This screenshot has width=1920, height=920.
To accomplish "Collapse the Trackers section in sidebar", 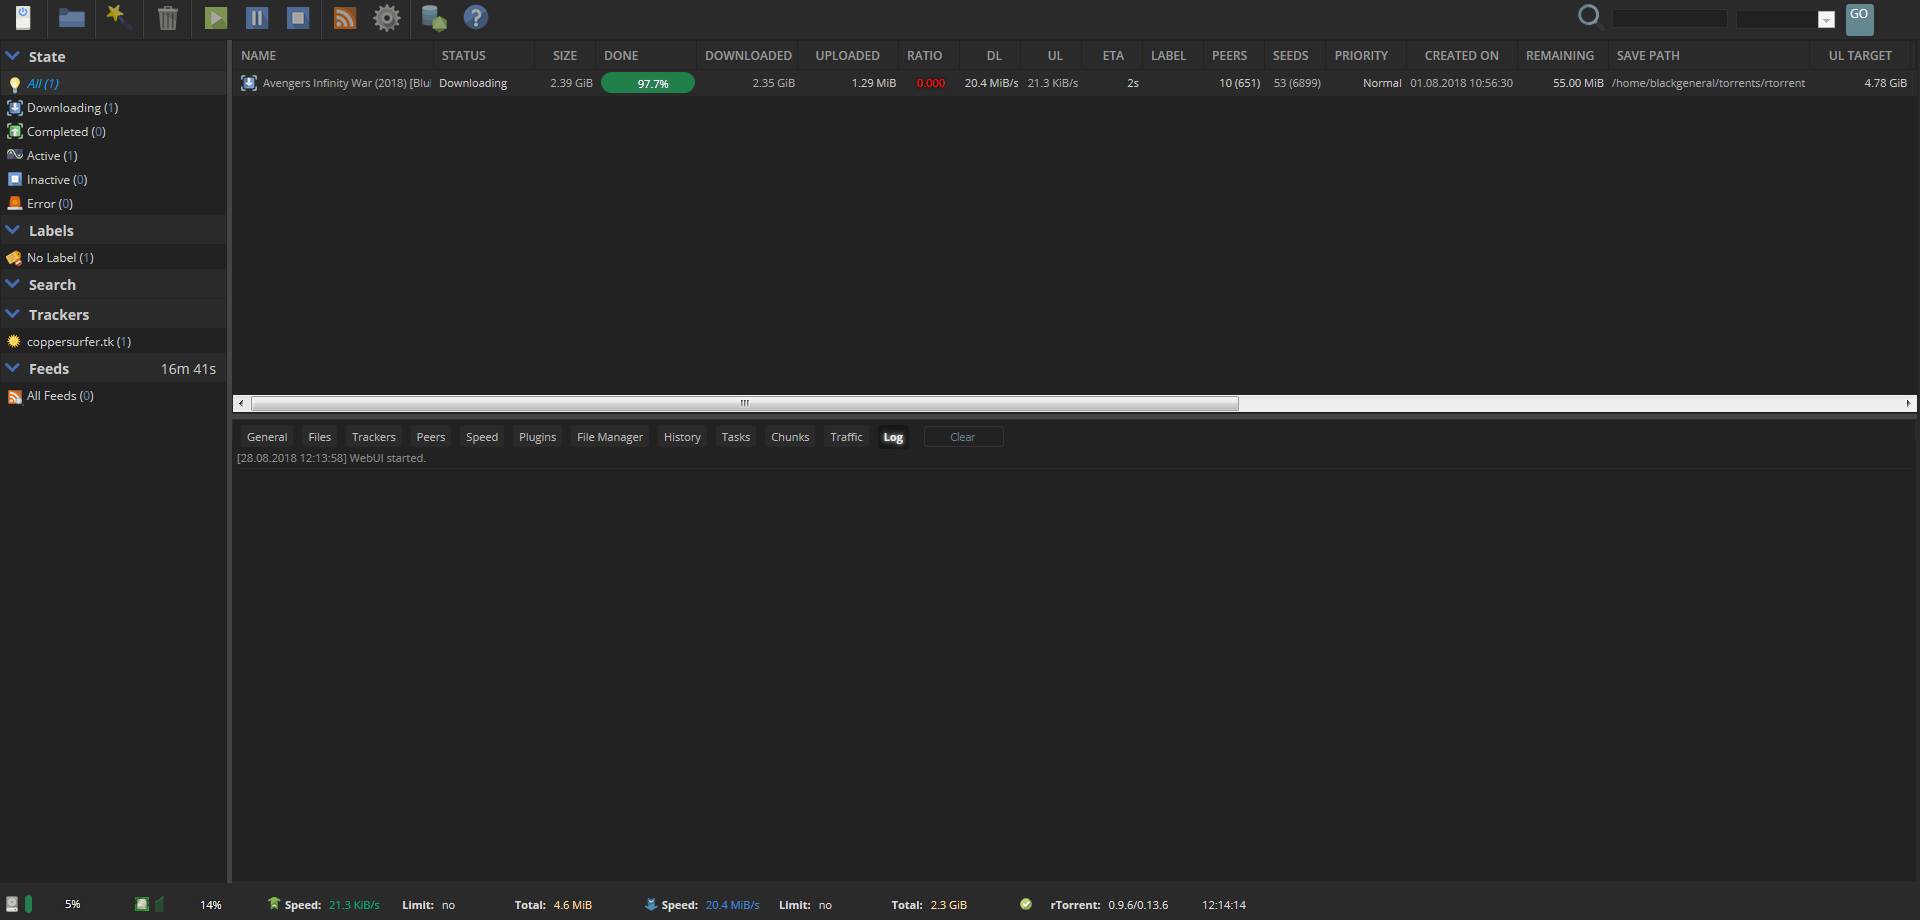I will (x=13, y=315).
